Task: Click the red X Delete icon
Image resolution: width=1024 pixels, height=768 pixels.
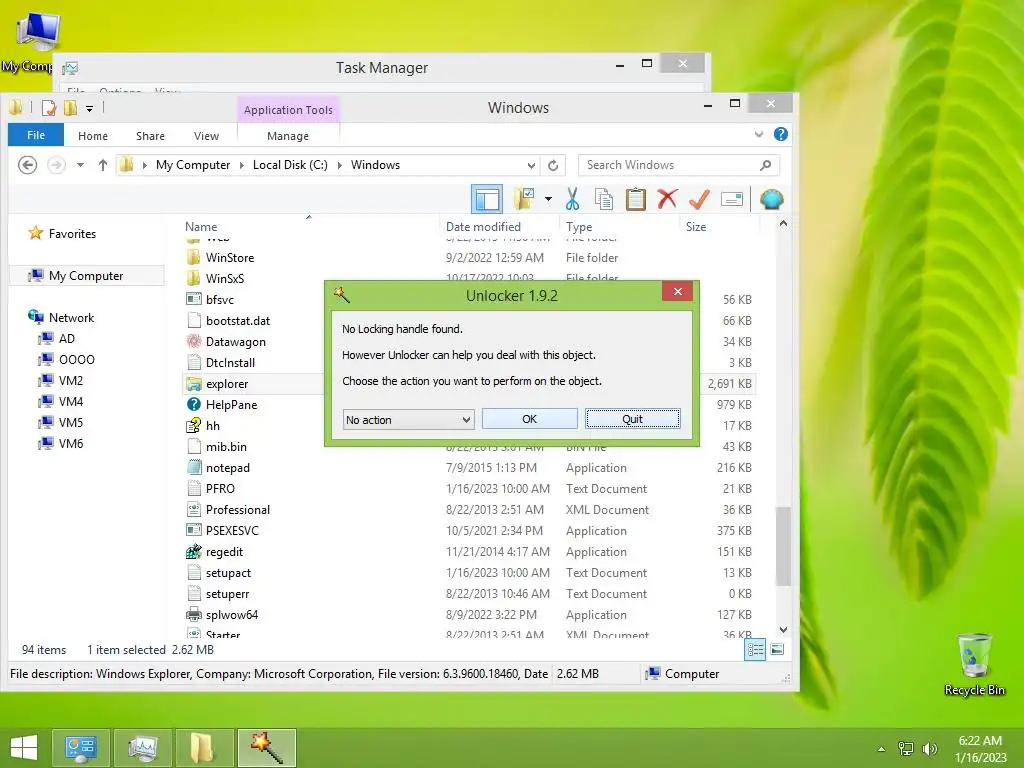Action: tap(667, 199)
